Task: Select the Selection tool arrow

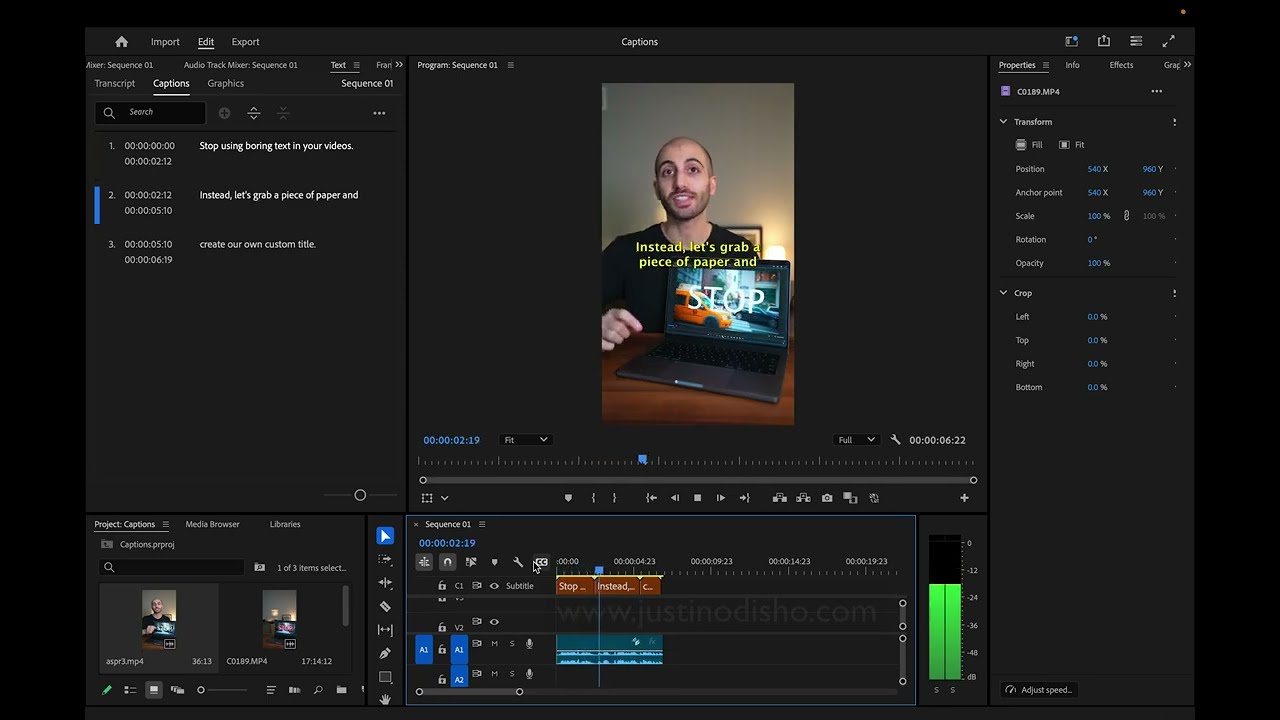Action: coord(385,536)
